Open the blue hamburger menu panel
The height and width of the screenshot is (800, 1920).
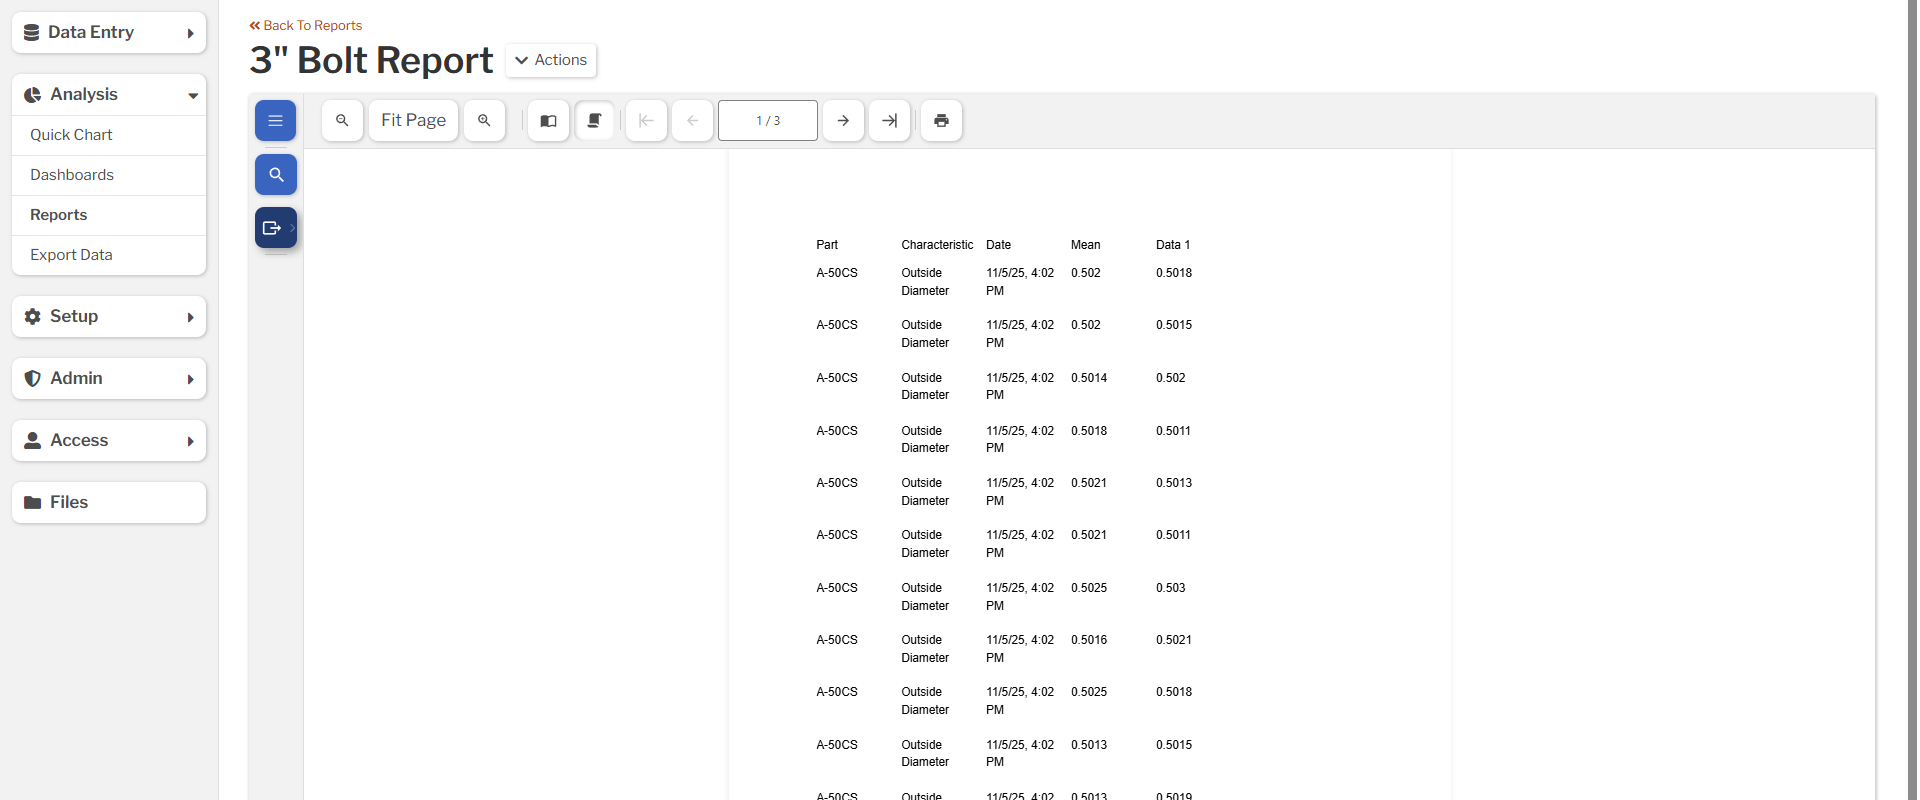[275, 121]
